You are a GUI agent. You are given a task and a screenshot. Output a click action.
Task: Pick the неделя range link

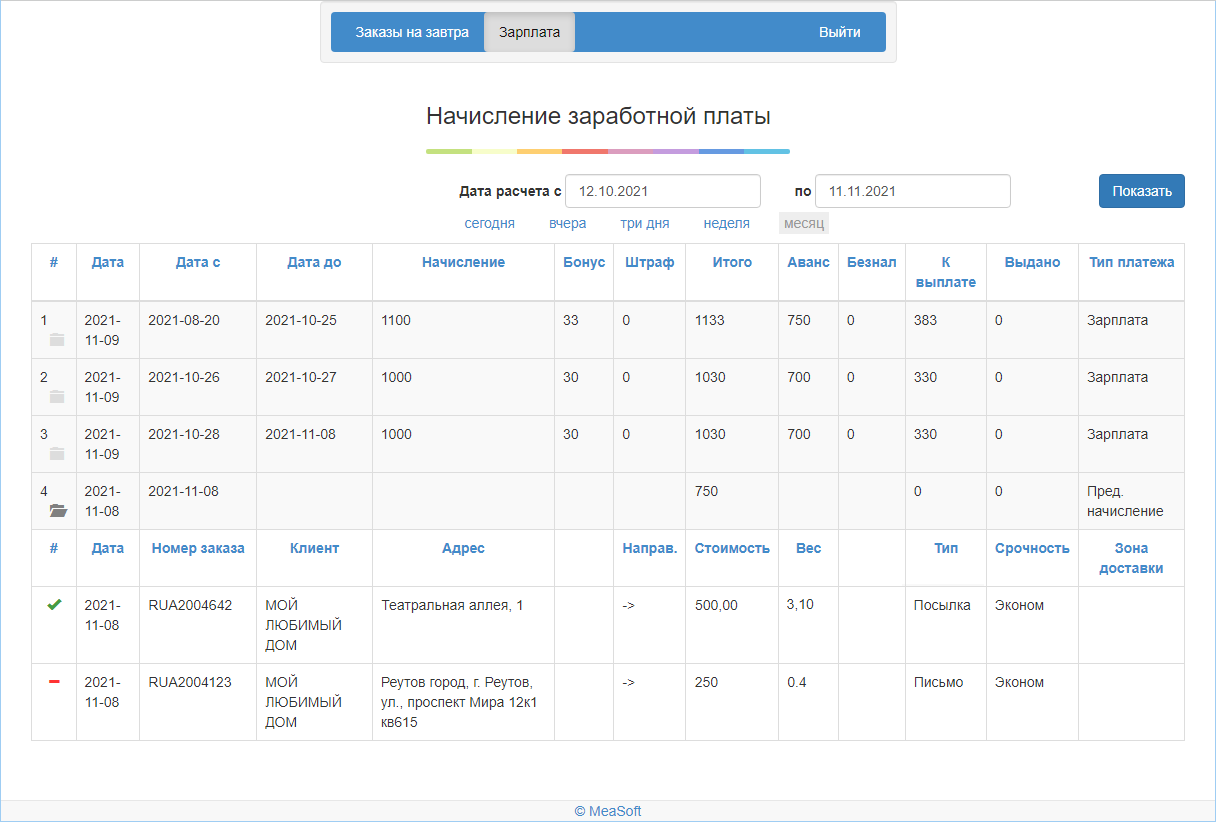(727, 223)
